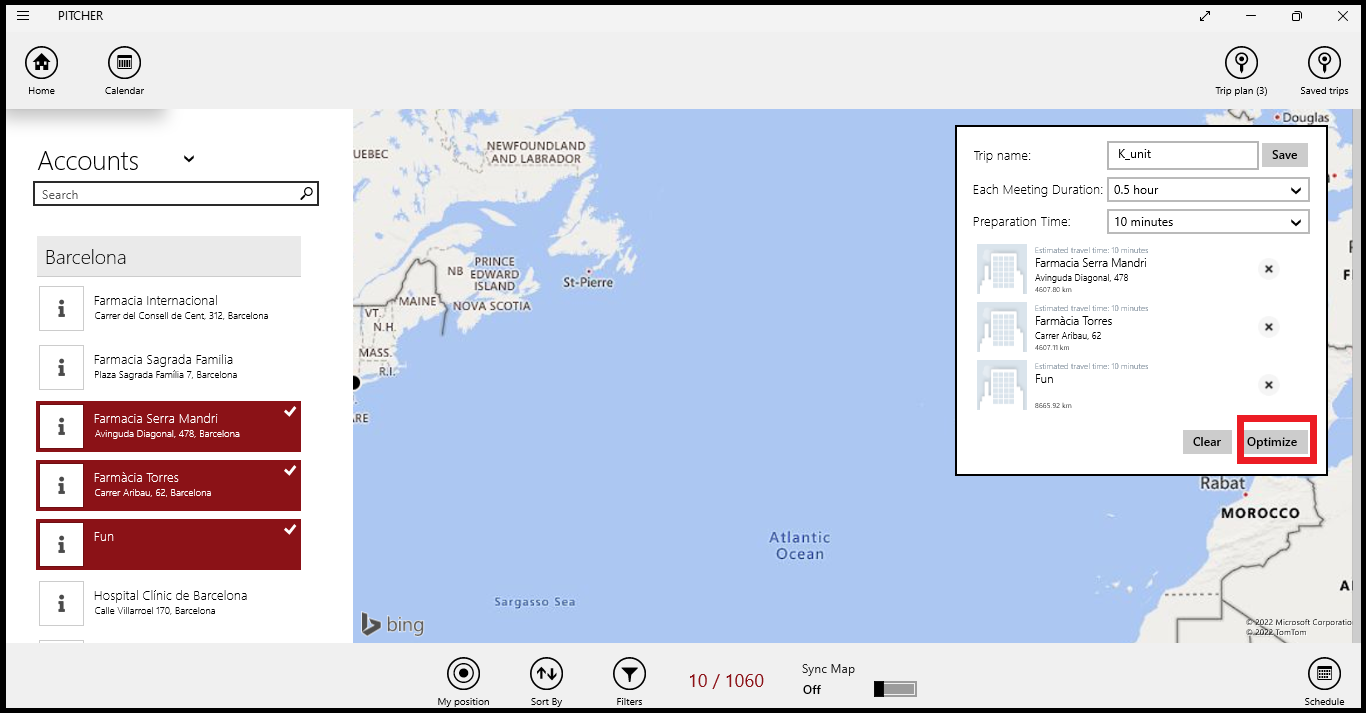Screen dimensions: 1366x713
Task: Click info icon for Farmacia Internacional
Action: tap(62, 309)
